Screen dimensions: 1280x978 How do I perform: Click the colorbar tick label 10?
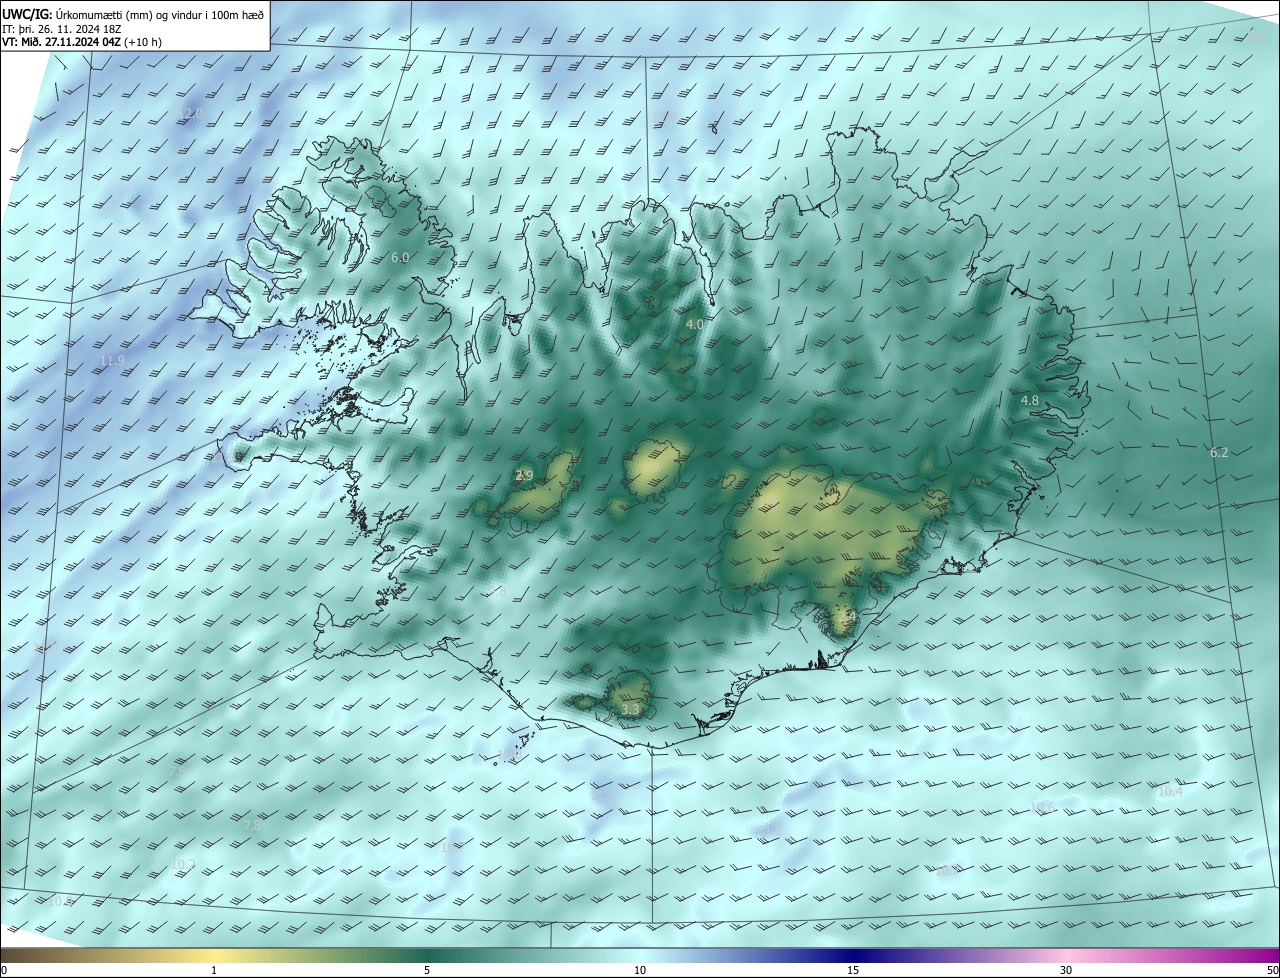(640, 970)
